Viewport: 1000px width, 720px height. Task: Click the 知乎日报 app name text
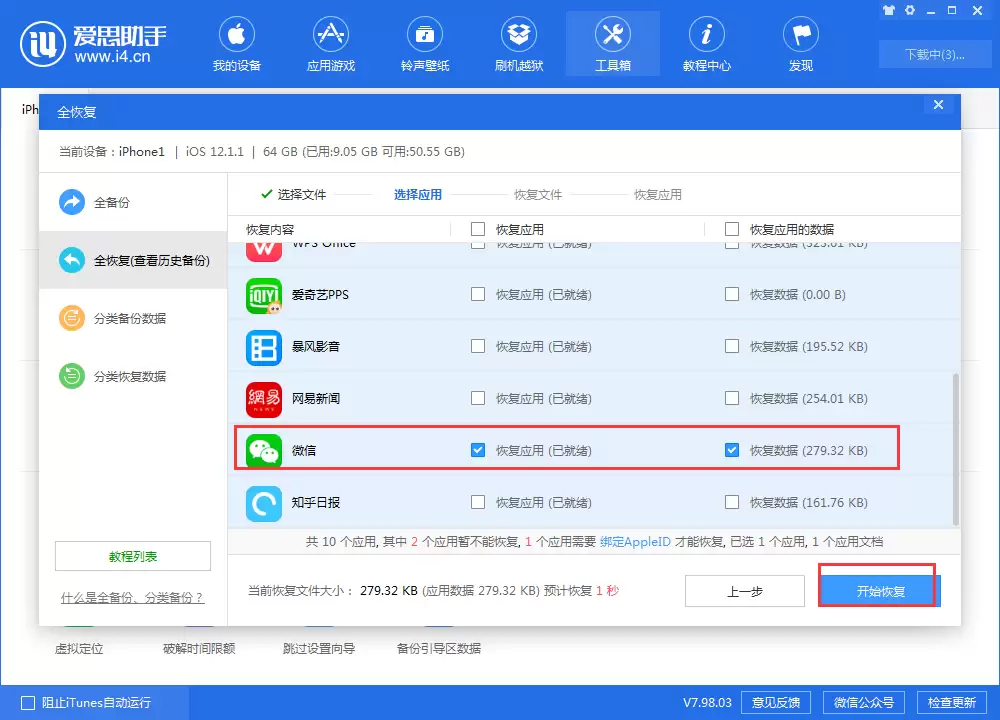(316, 503)
